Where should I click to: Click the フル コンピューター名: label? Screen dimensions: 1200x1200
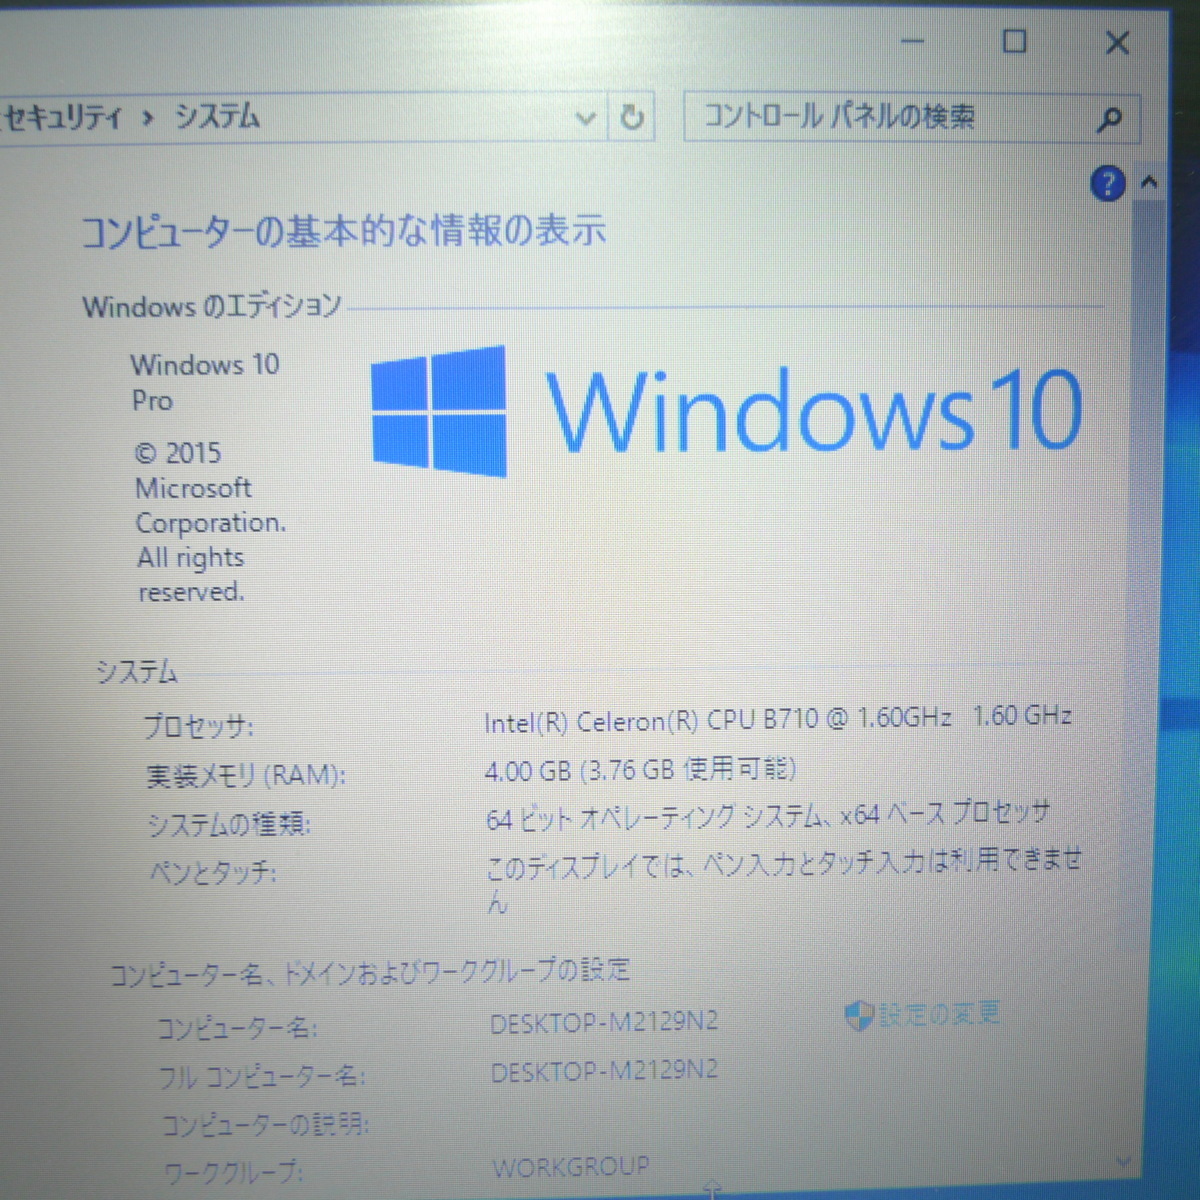pyautogui.click(x=262, y=1077)
